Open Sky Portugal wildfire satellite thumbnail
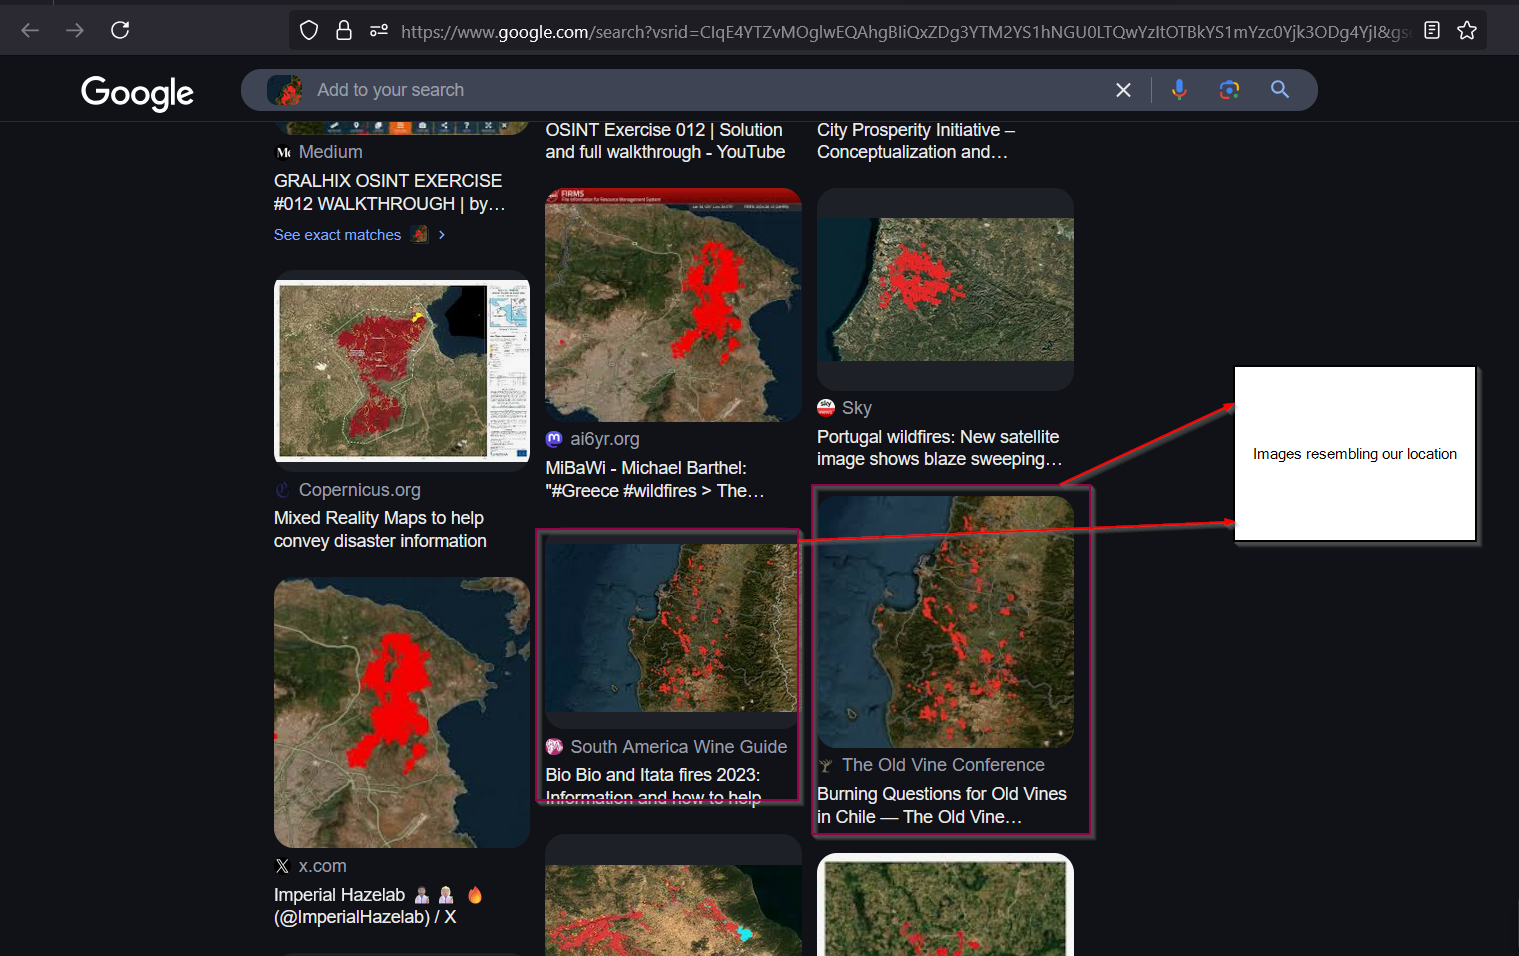 point(945,290)
